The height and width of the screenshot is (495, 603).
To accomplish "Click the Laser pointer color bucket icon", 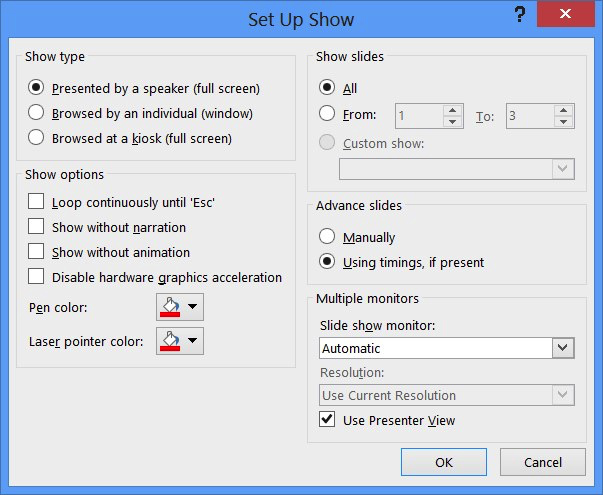I will pyautogui.click(x=169, y=342).
